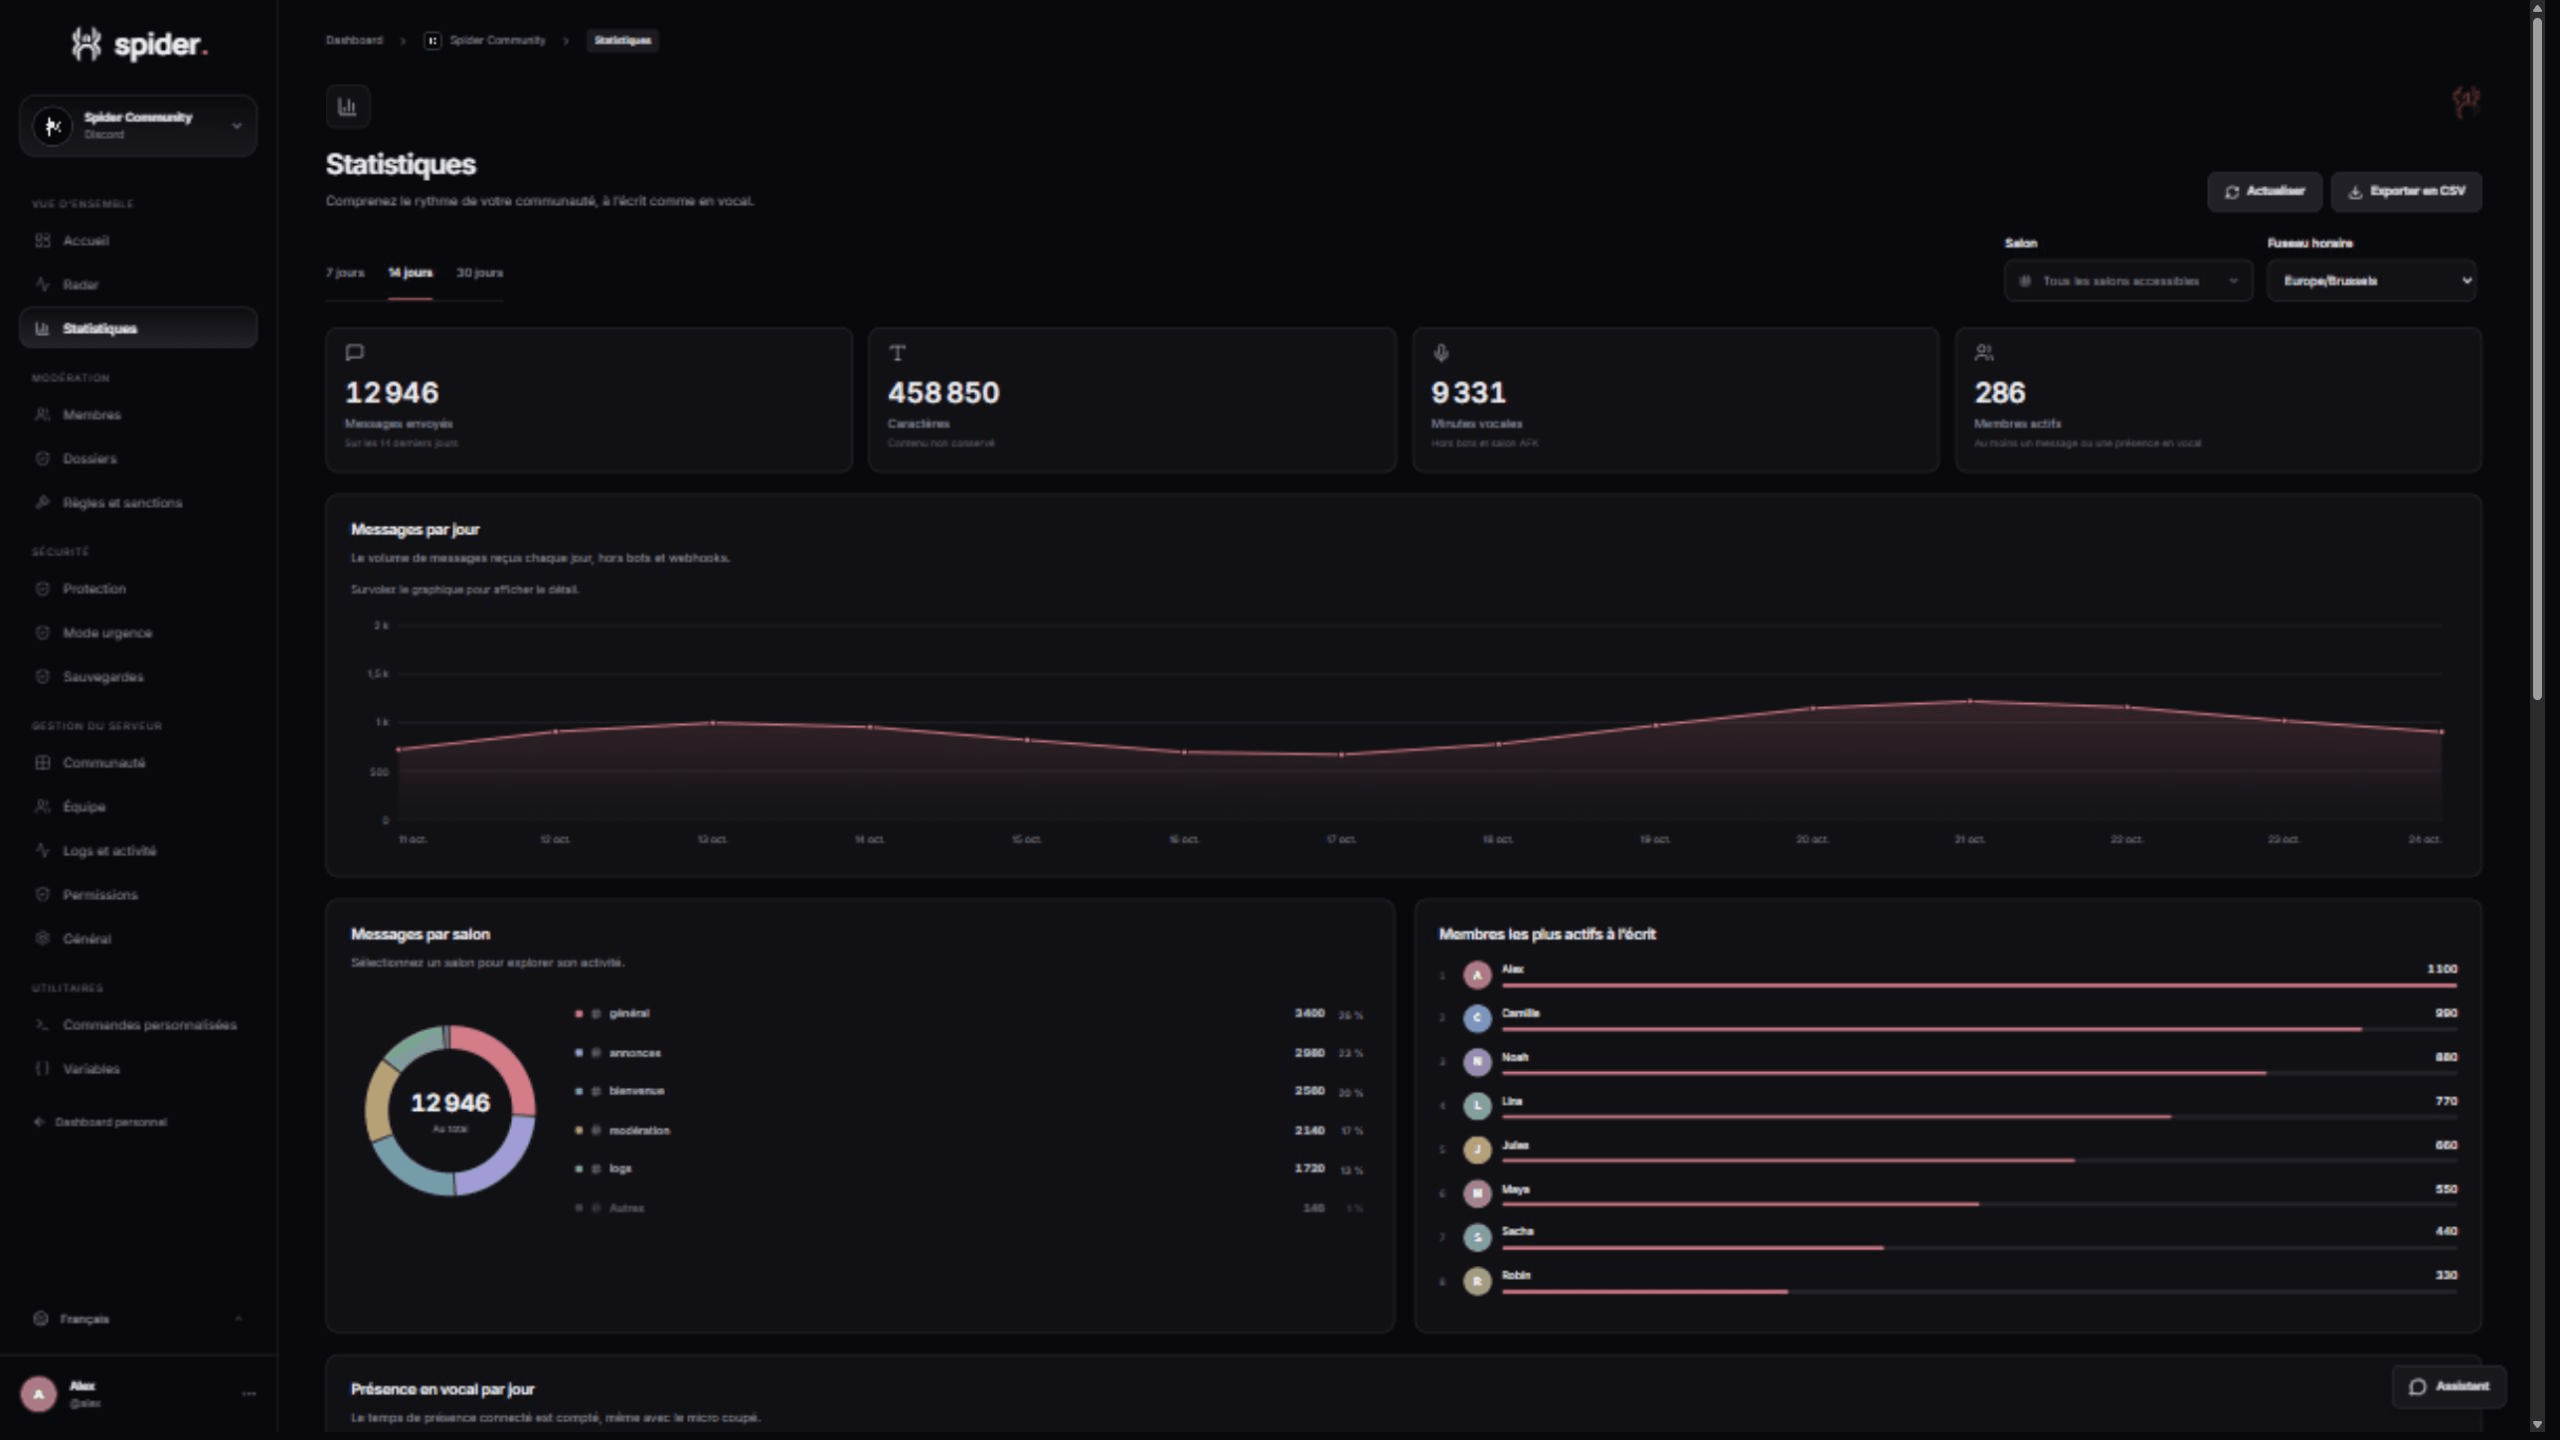Open the Radar page icon

pos(42,284)
